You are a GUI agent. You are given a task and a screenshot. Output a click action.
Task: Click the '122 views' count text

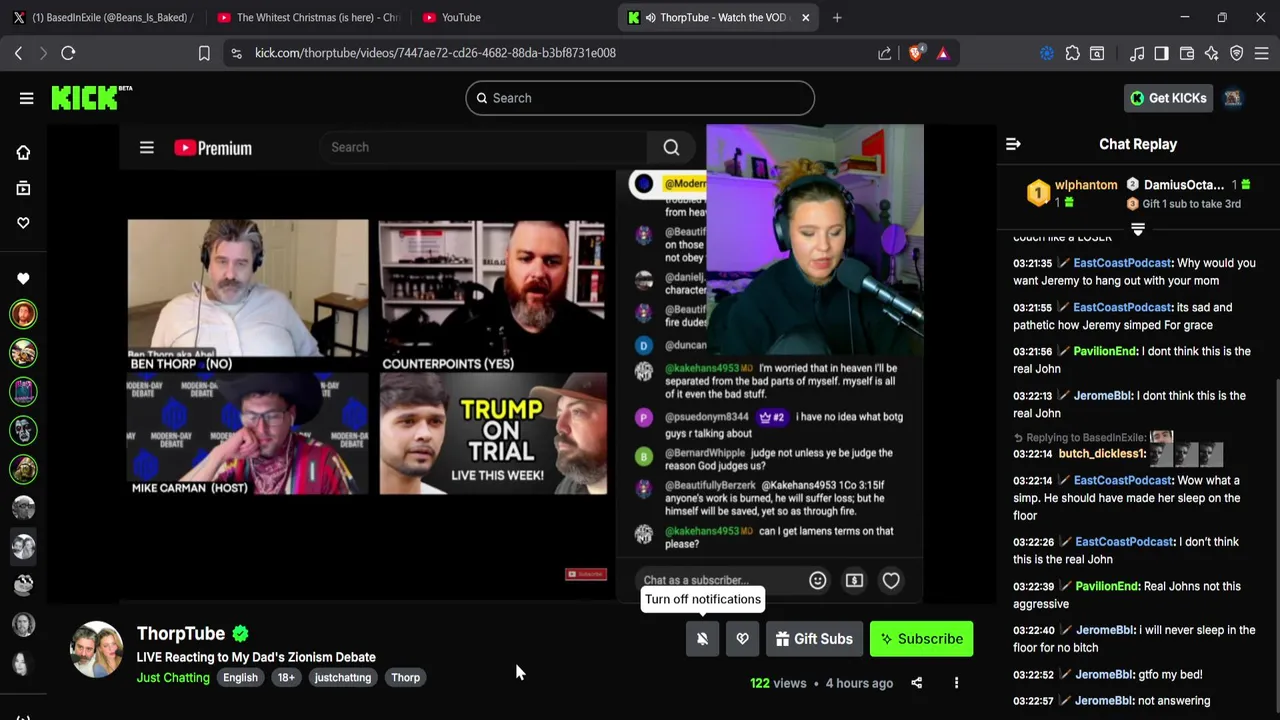(778, 683)
